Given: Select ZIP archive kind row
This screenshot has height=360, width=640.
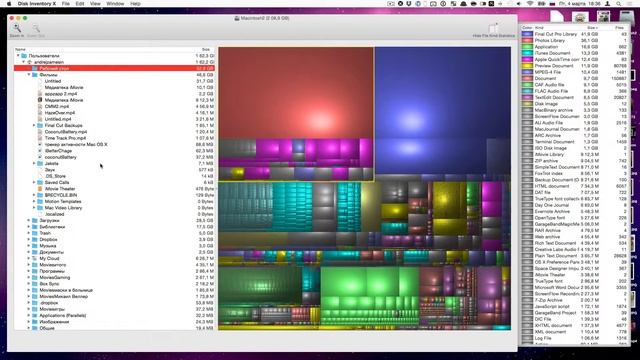Looking at the screenshot, I should click(x=575, y=161).
